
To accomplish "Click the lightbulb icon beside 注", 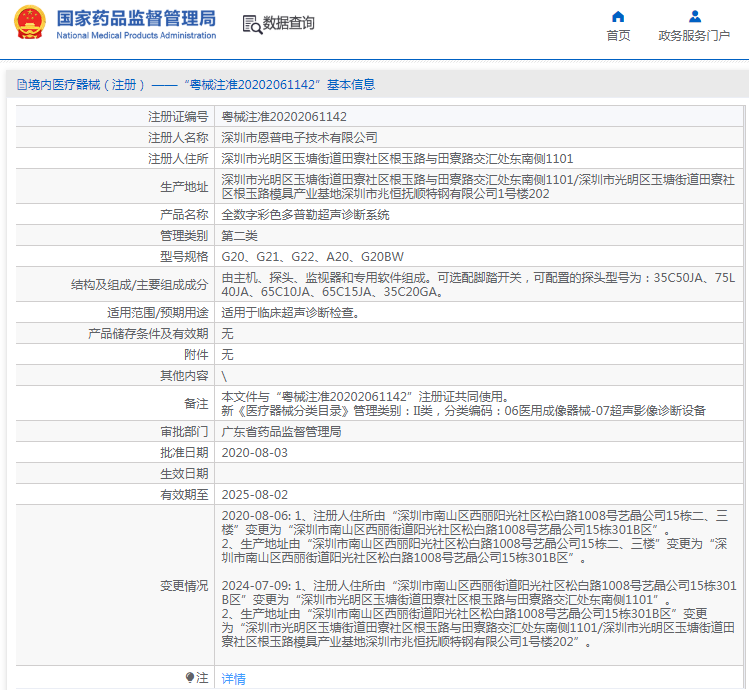I will [190, 677].
